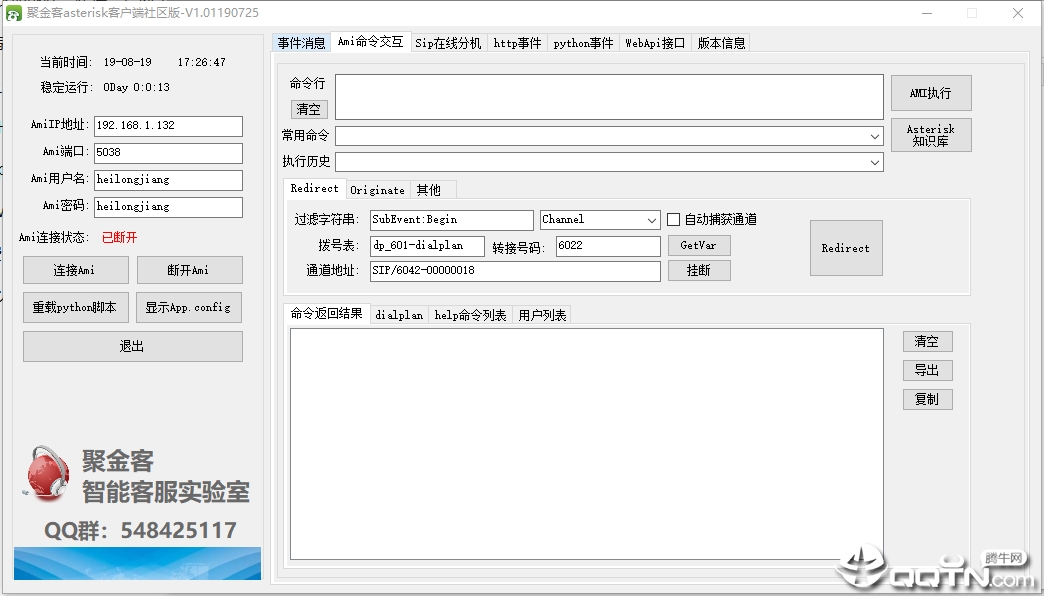The height and width of the screenshot is (596, 1044).
Task: Focus the 命令行 text box
Action: 609,97
